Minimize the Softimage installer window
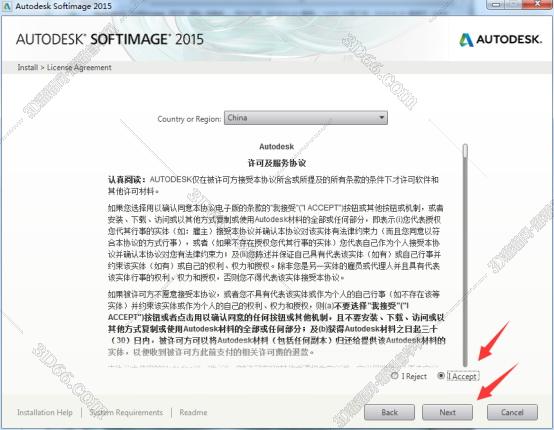Viewport: 554px width, 430px height. pos(496,5)
